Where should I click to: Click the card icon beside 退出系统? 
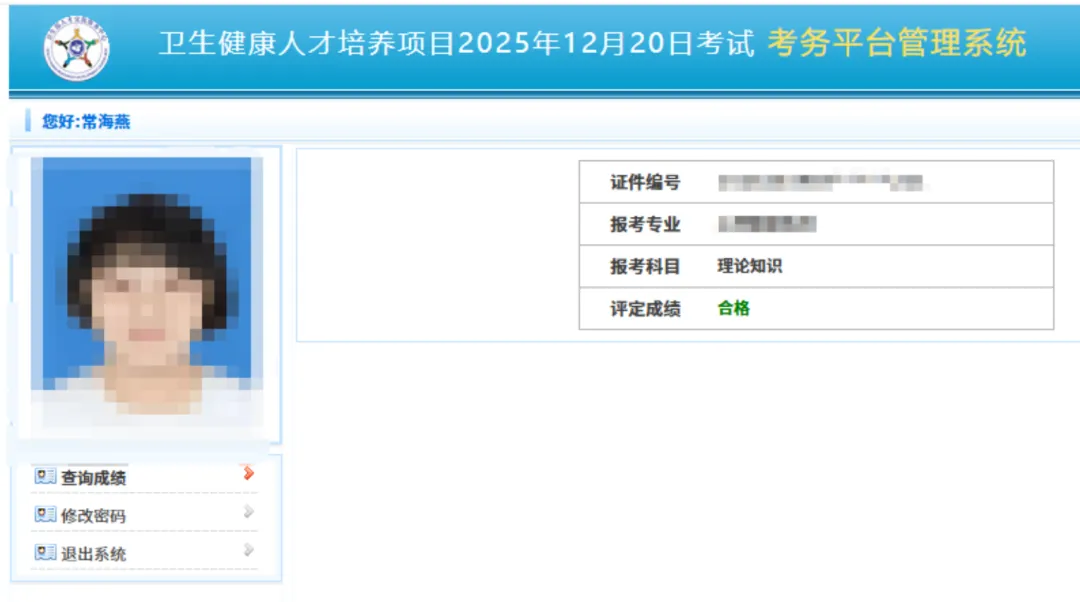(45, 552)
